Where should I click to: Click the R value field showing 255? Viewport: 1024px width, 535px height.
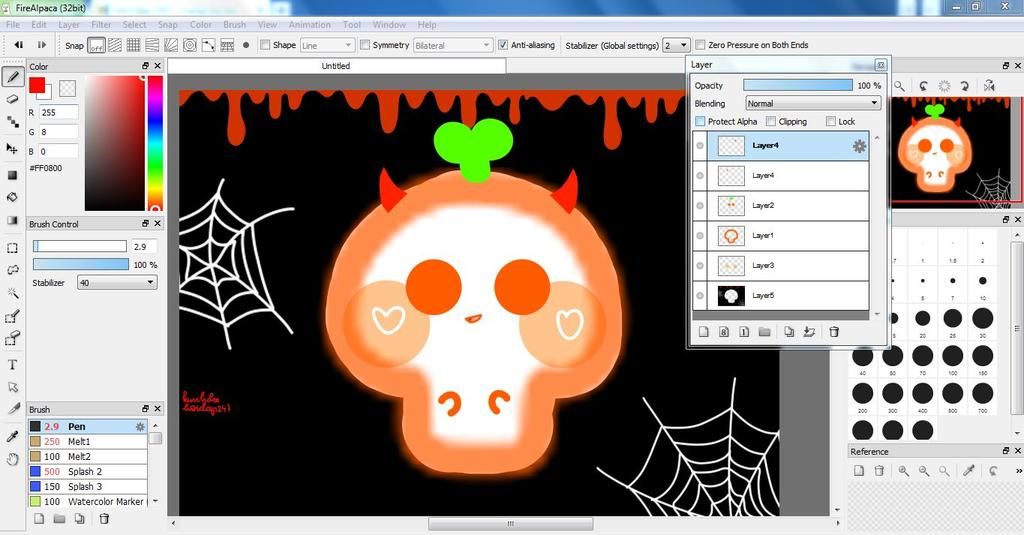point(58,112)
